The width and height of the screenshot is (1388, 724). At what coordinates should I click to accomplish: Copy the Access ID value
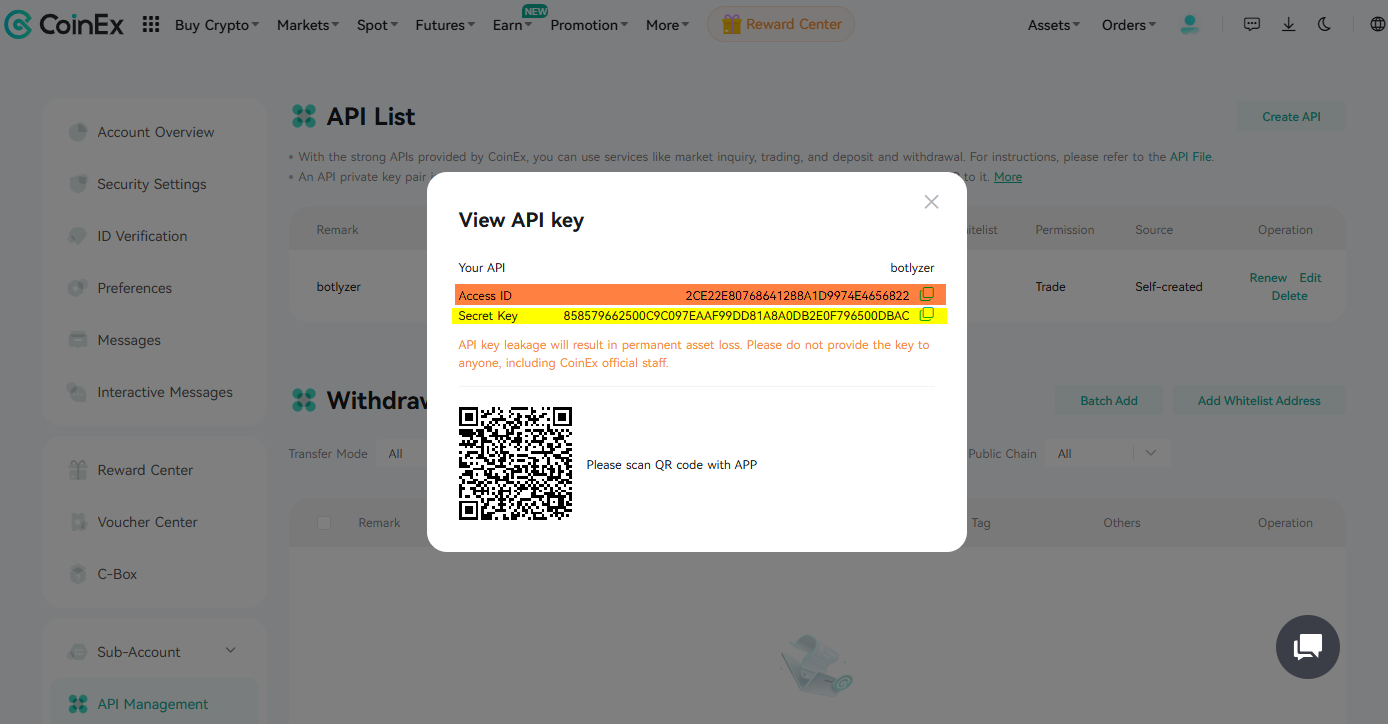tap(926, 295)
